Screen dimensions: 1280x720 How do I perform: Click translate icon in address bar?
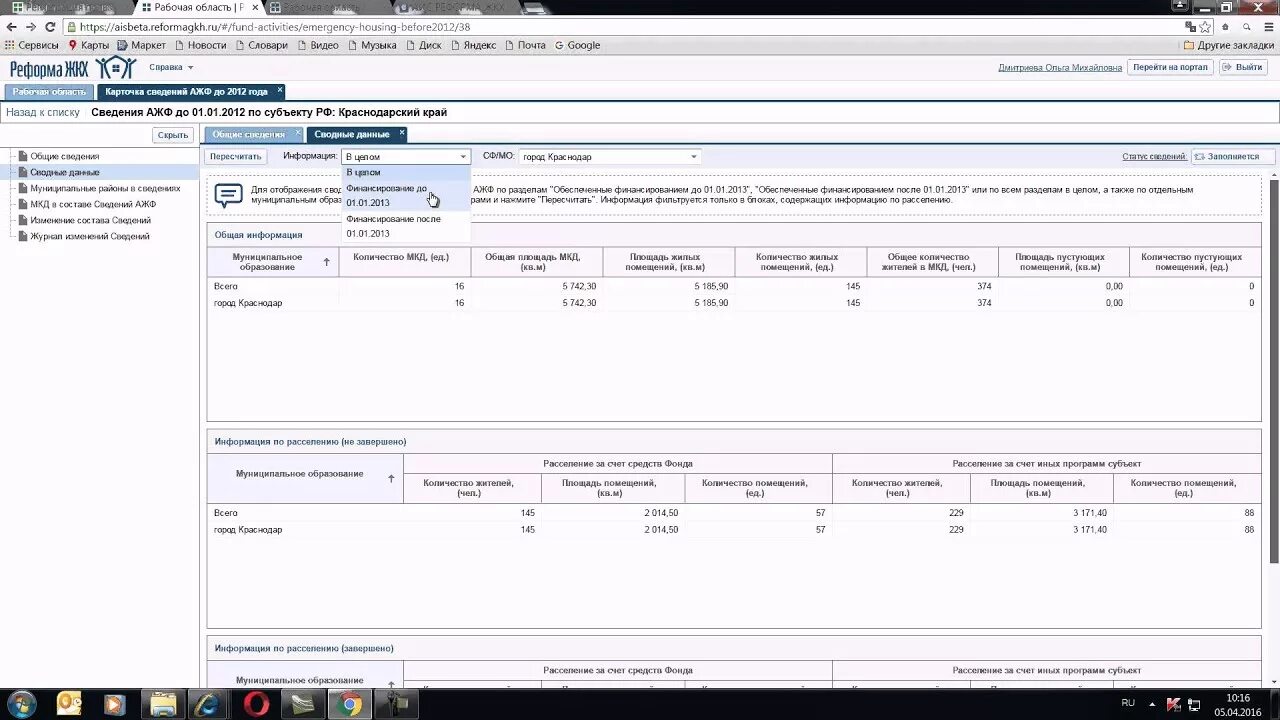[x=1190, y=27]
